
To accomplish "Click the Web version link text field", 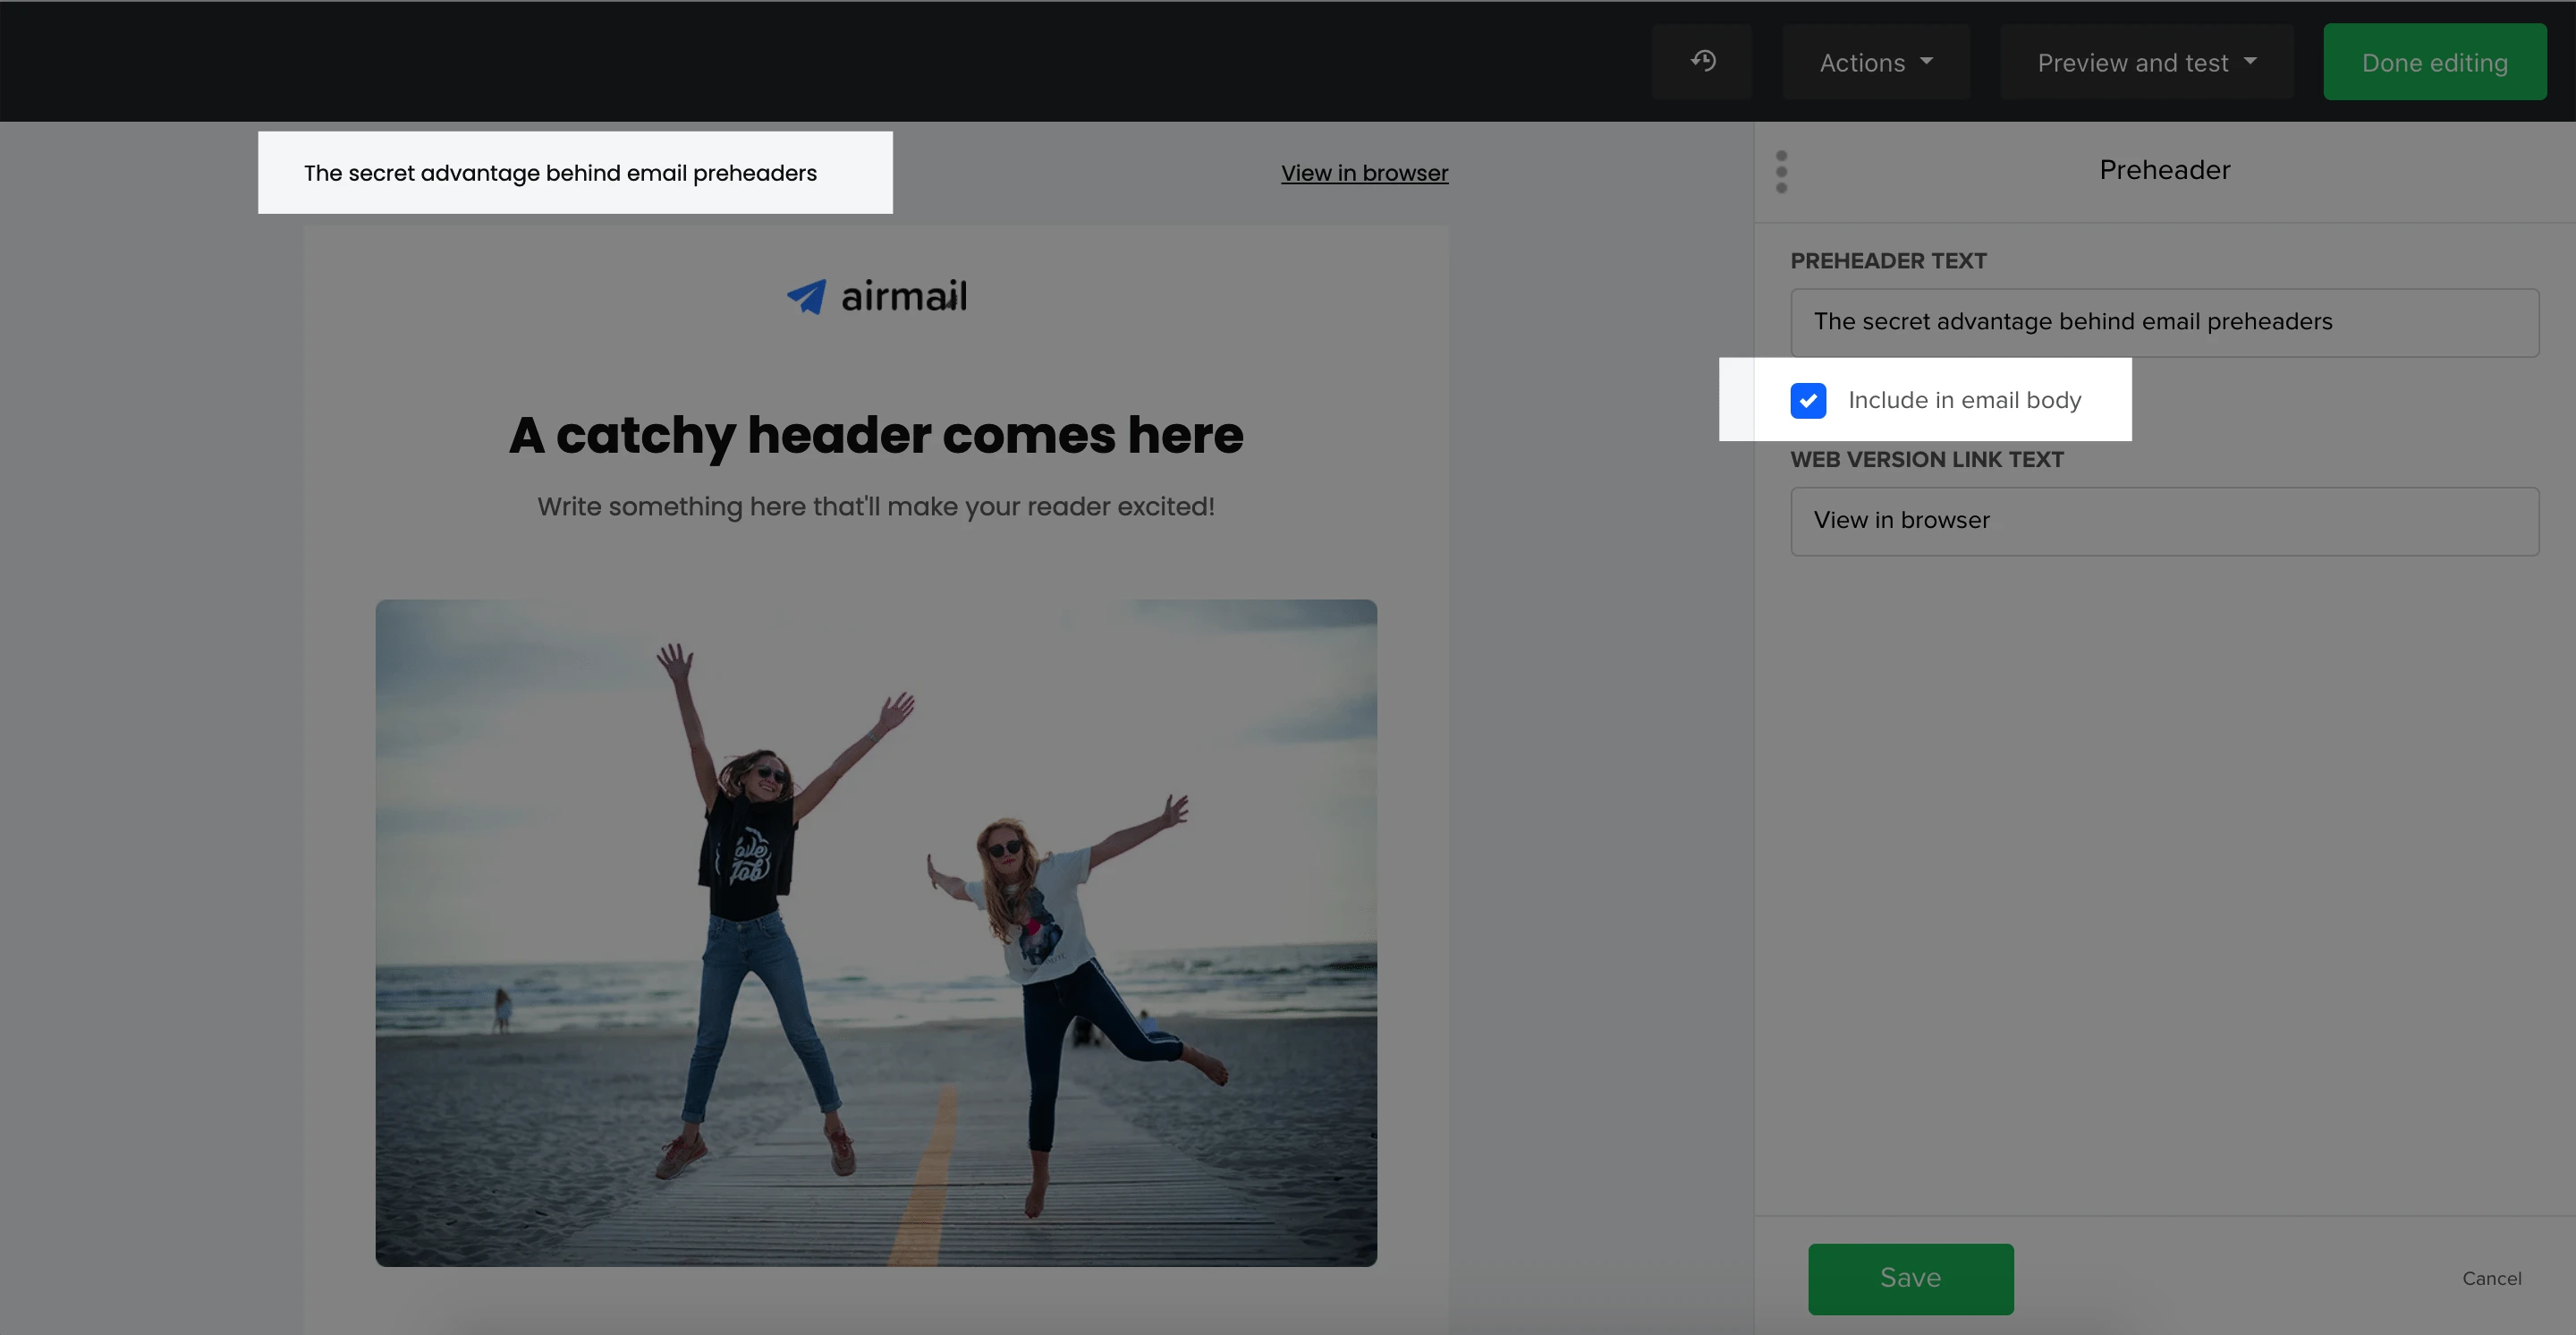I will pos(2164,521).
